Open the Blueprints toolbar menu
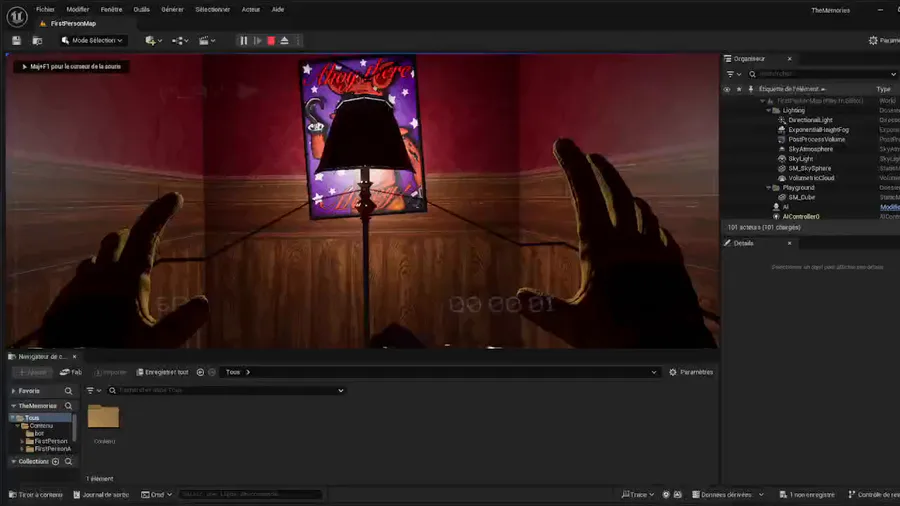This screenshot has height=506, width=900. (180, 41)
